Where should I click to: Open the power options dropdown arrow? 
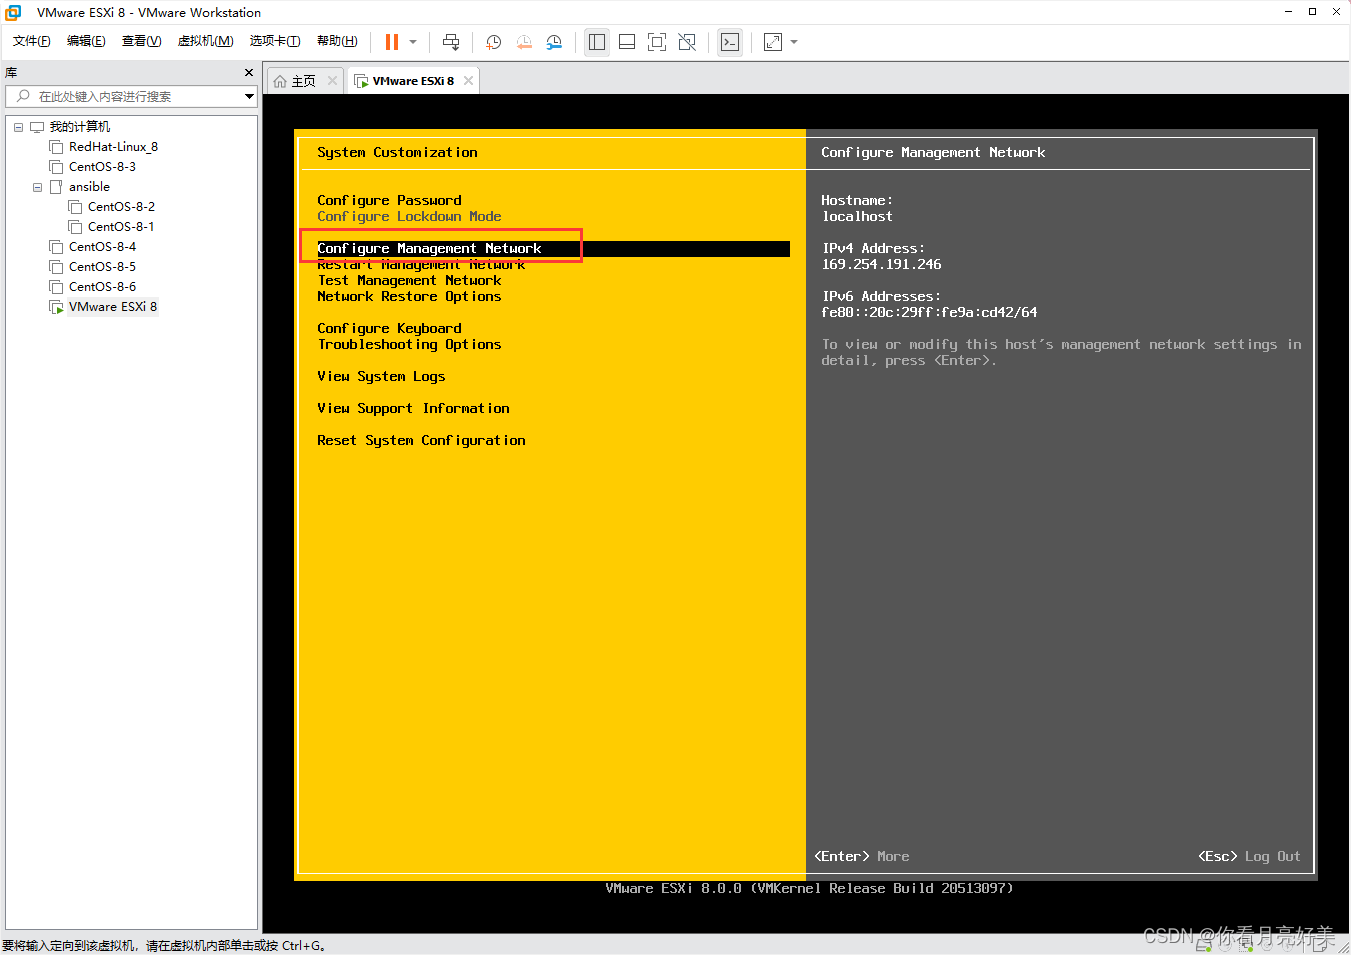[x=413, y=42]
